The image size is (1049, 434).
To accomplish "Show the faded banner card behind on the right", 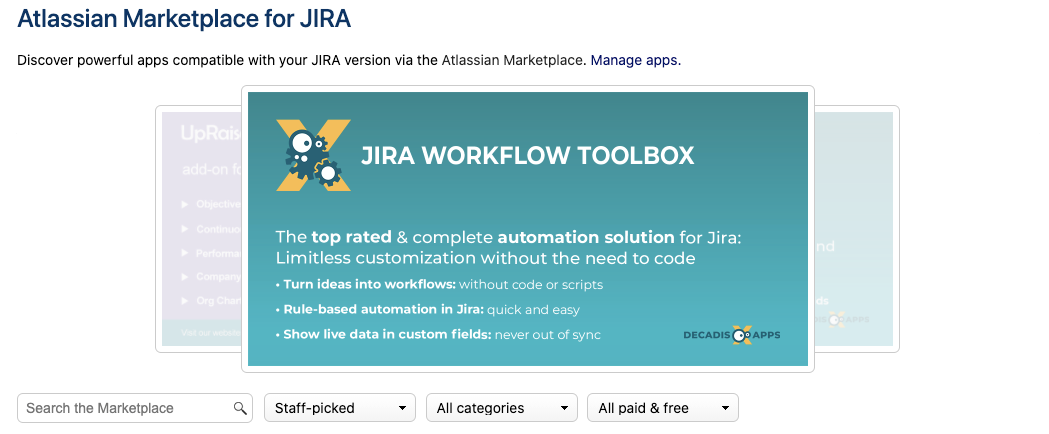I will point(856,229).
